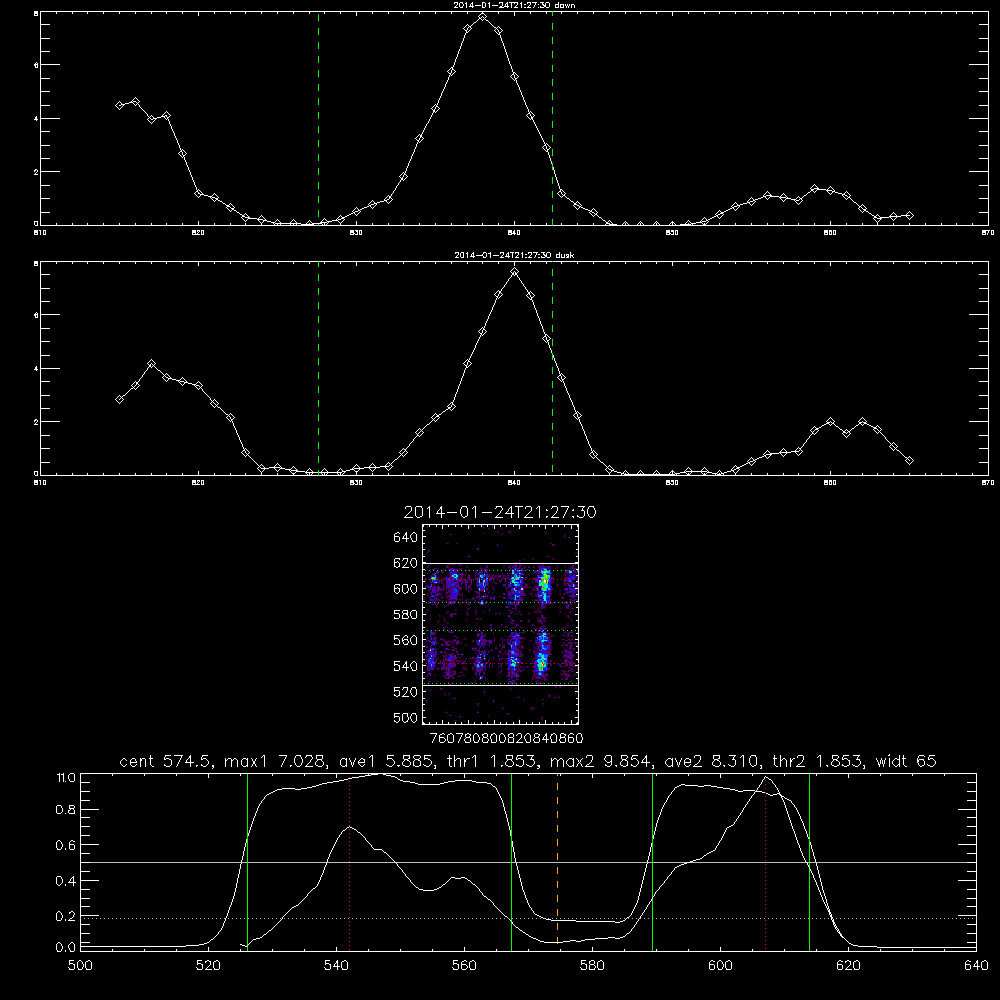Click the left green dashed line in dusk plot
The image size is (1000, 1000).
[x=318, y=369]
